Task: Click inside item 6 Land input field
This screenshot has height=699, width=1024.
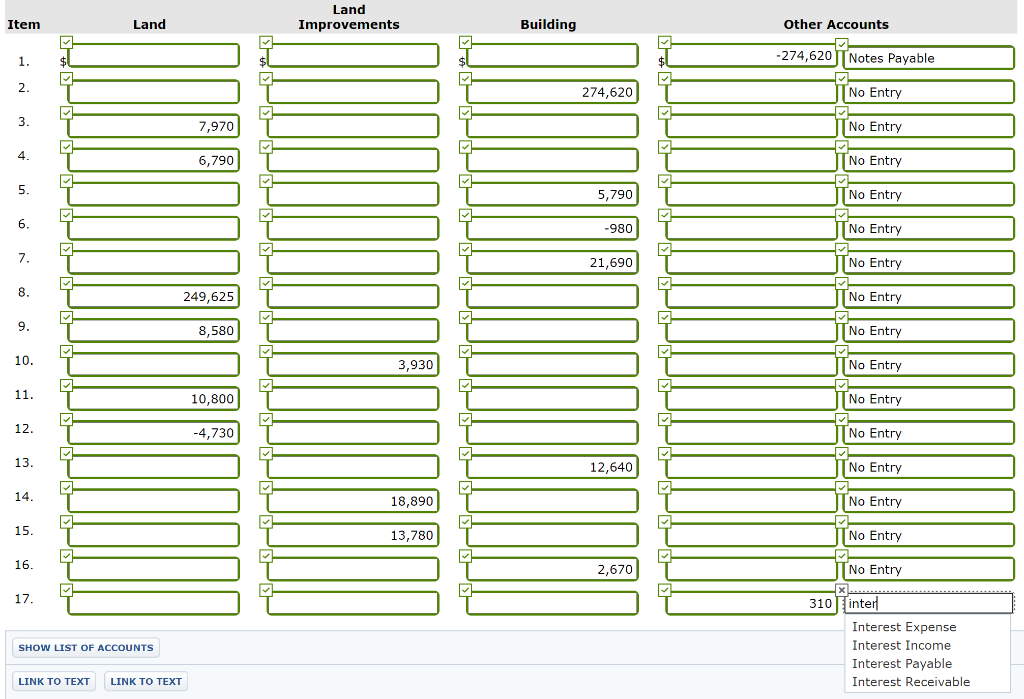Action: [150, 227]
